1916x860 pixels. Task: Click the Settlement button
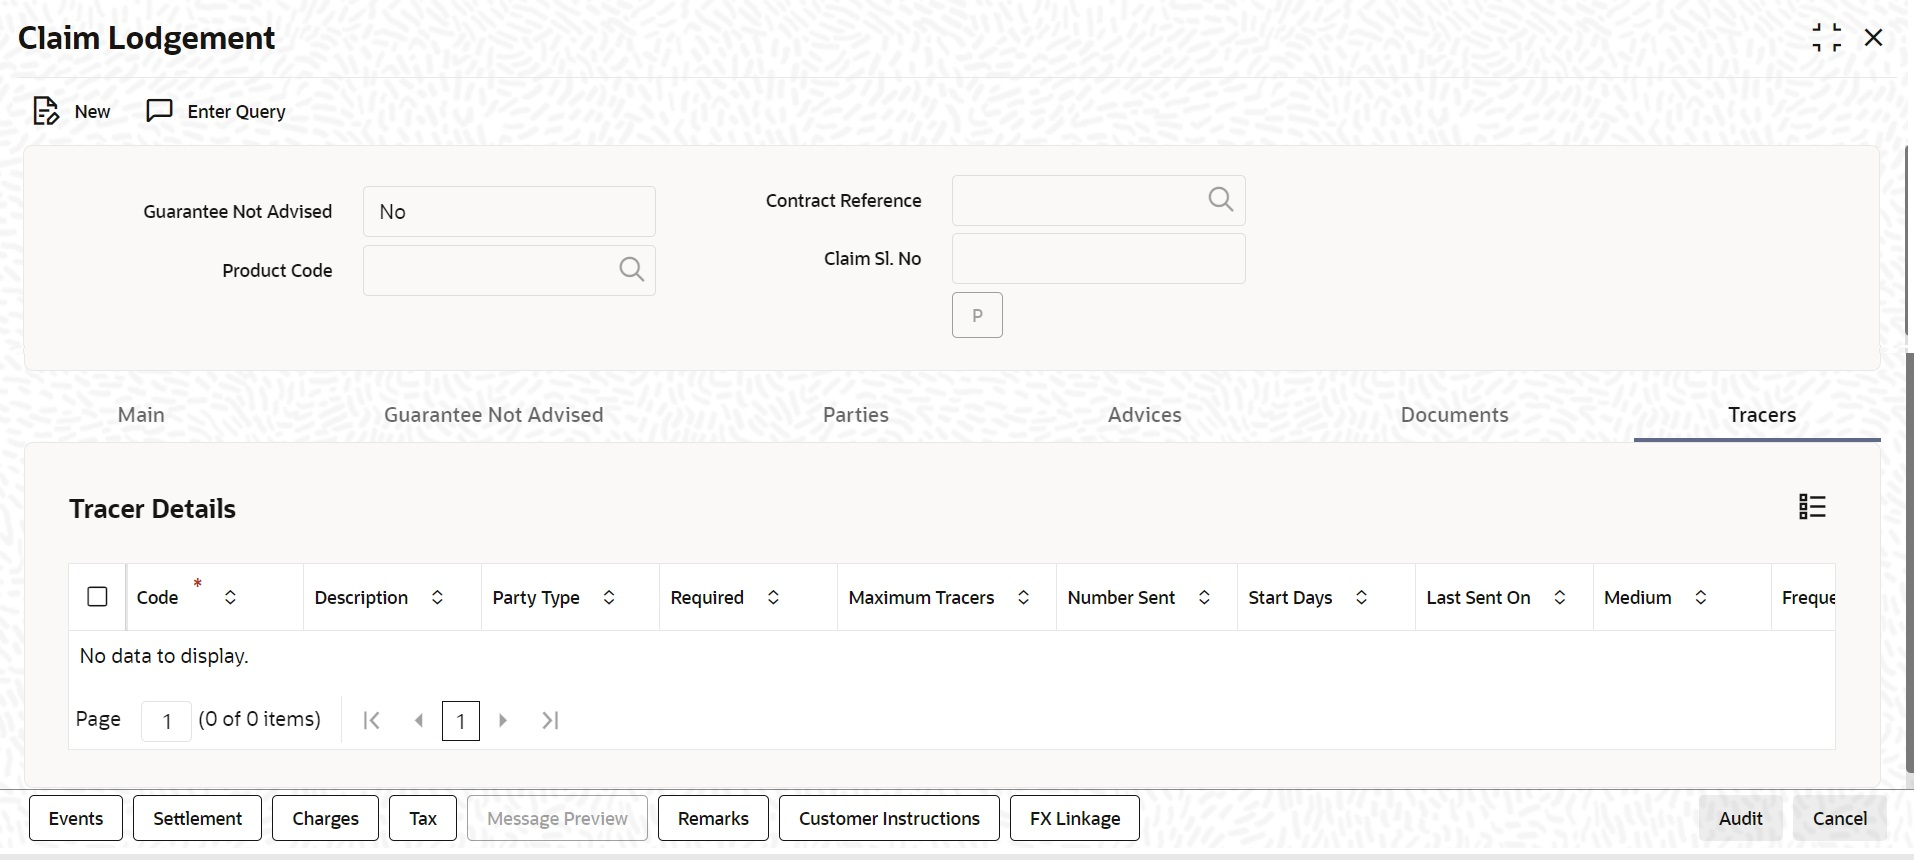[197, 818]
